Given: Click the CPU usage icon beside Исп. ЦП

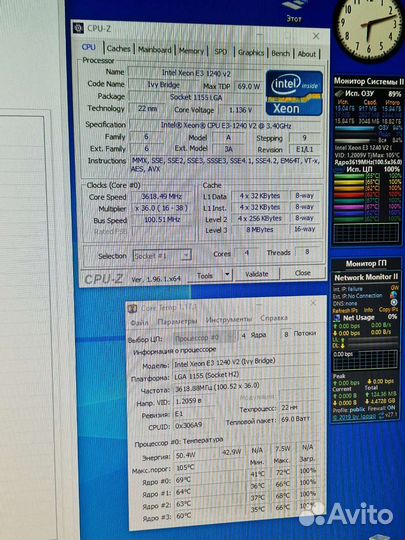Looking at the screenshot, I should click(340, 169).
